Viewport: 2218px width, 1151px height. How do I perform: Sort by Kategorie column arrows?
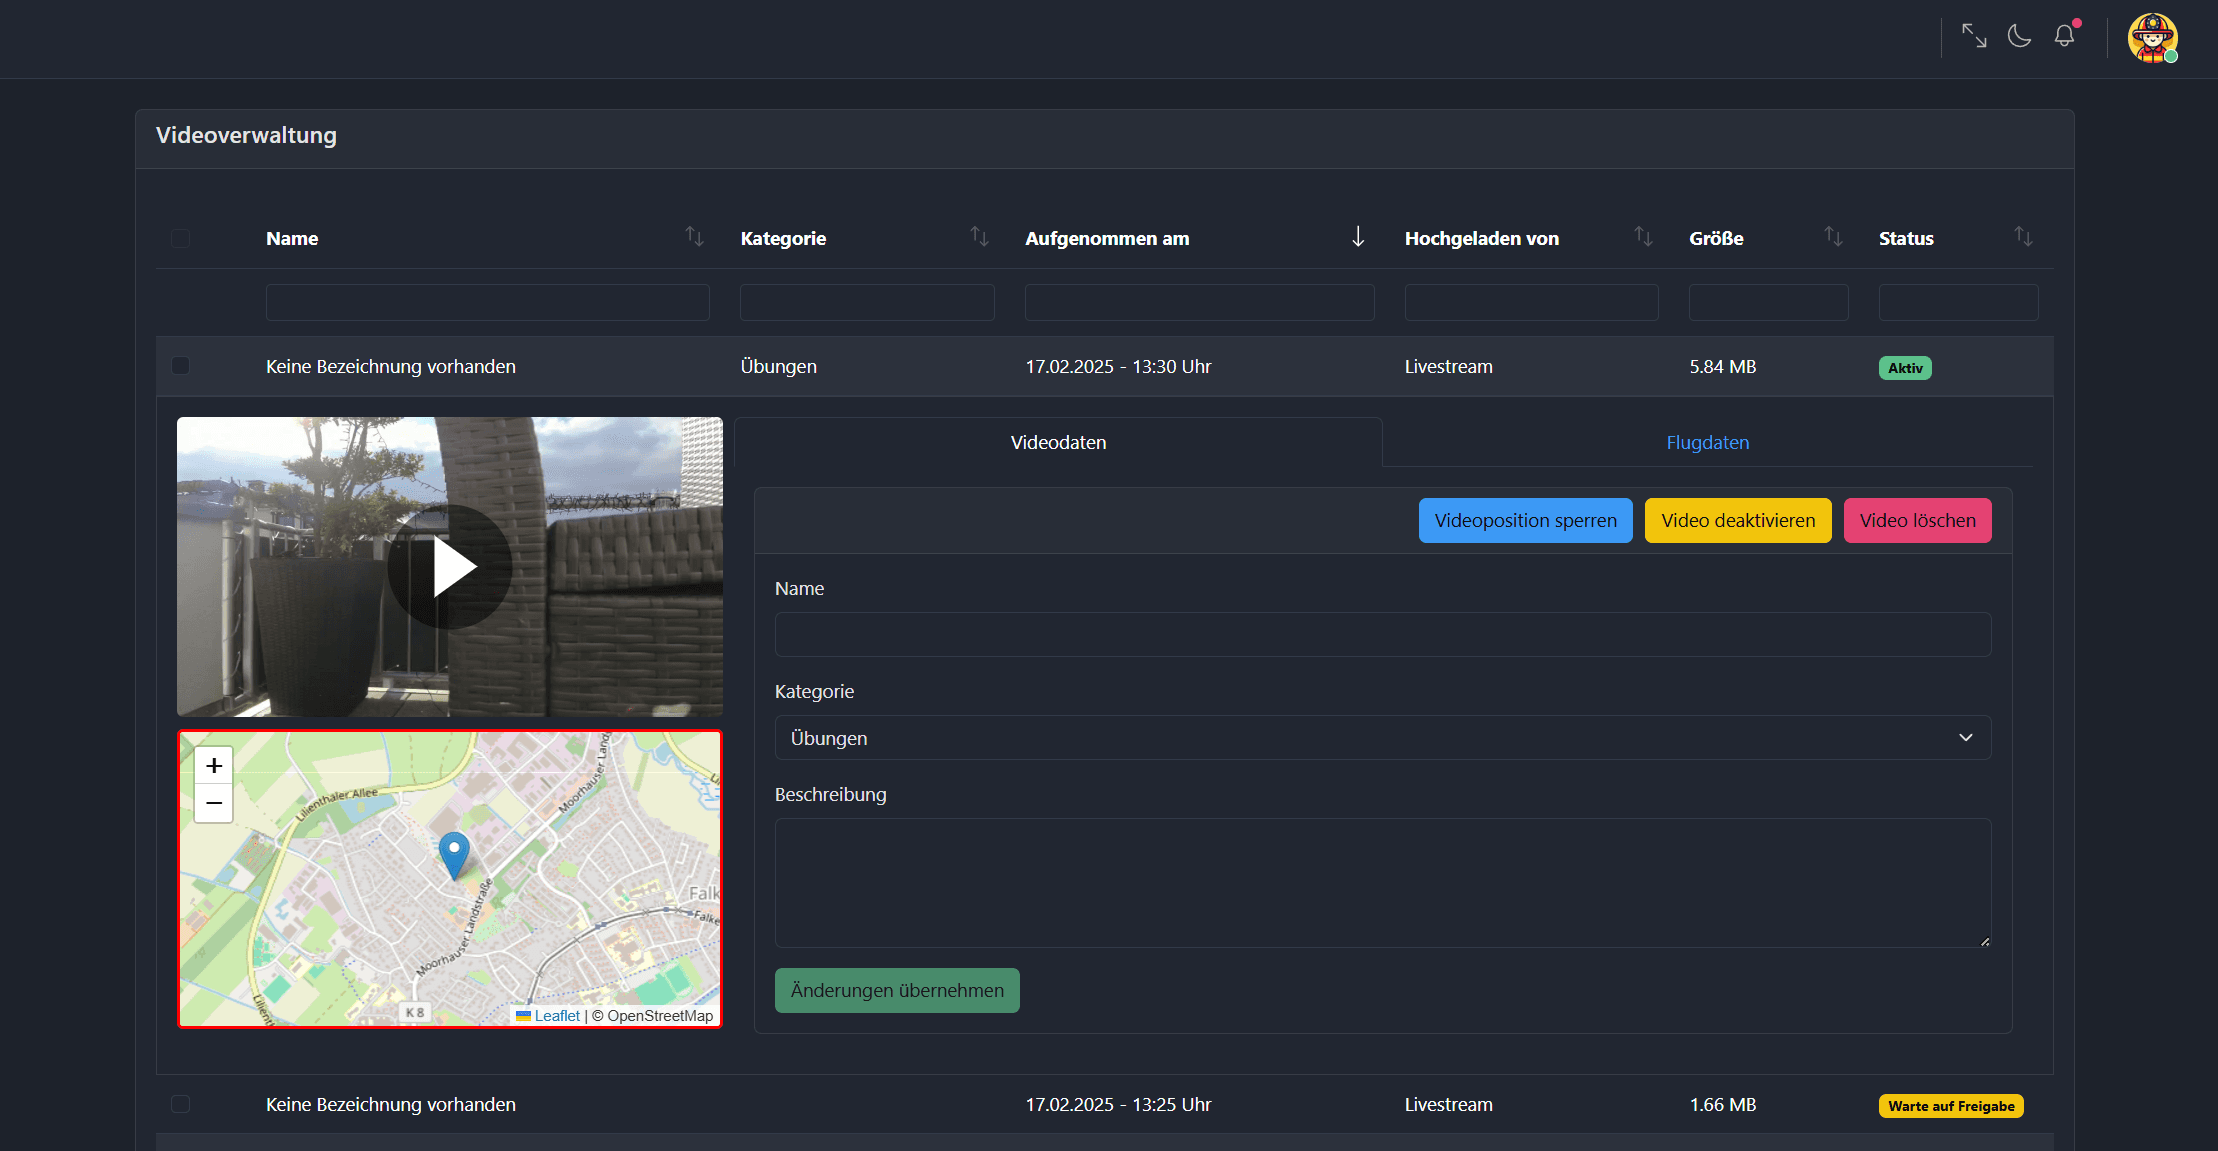tap(979, 237)
